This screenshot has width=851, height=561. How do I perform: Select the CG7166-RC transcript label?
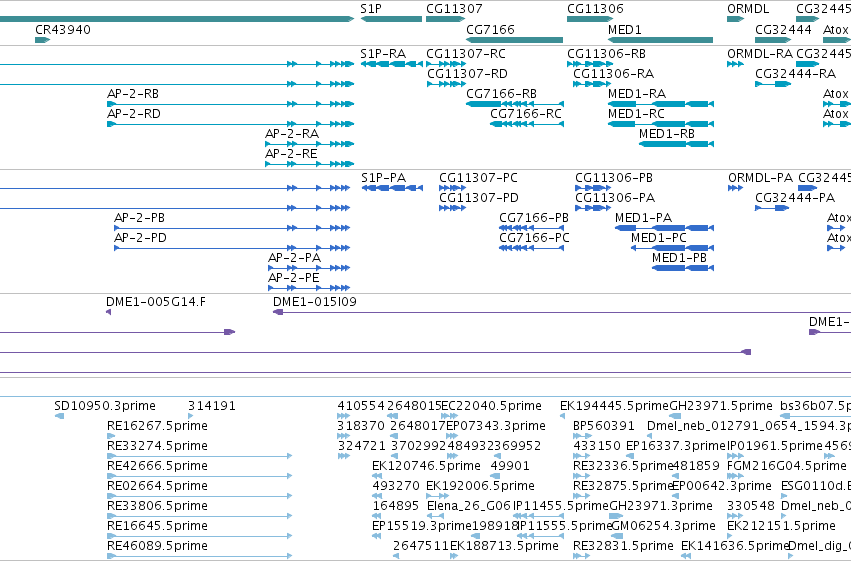click(526, 113)
